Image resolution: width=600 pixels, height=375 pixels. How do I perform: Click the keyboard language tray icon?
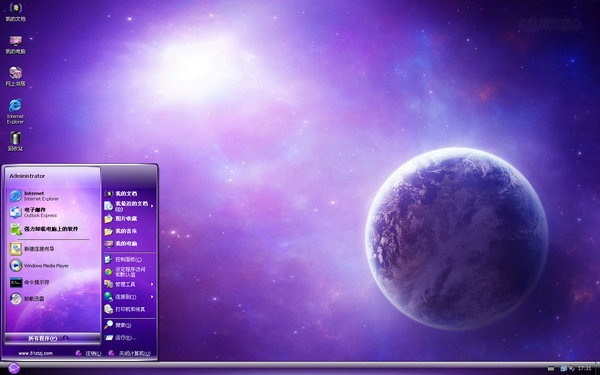[551, 368]
